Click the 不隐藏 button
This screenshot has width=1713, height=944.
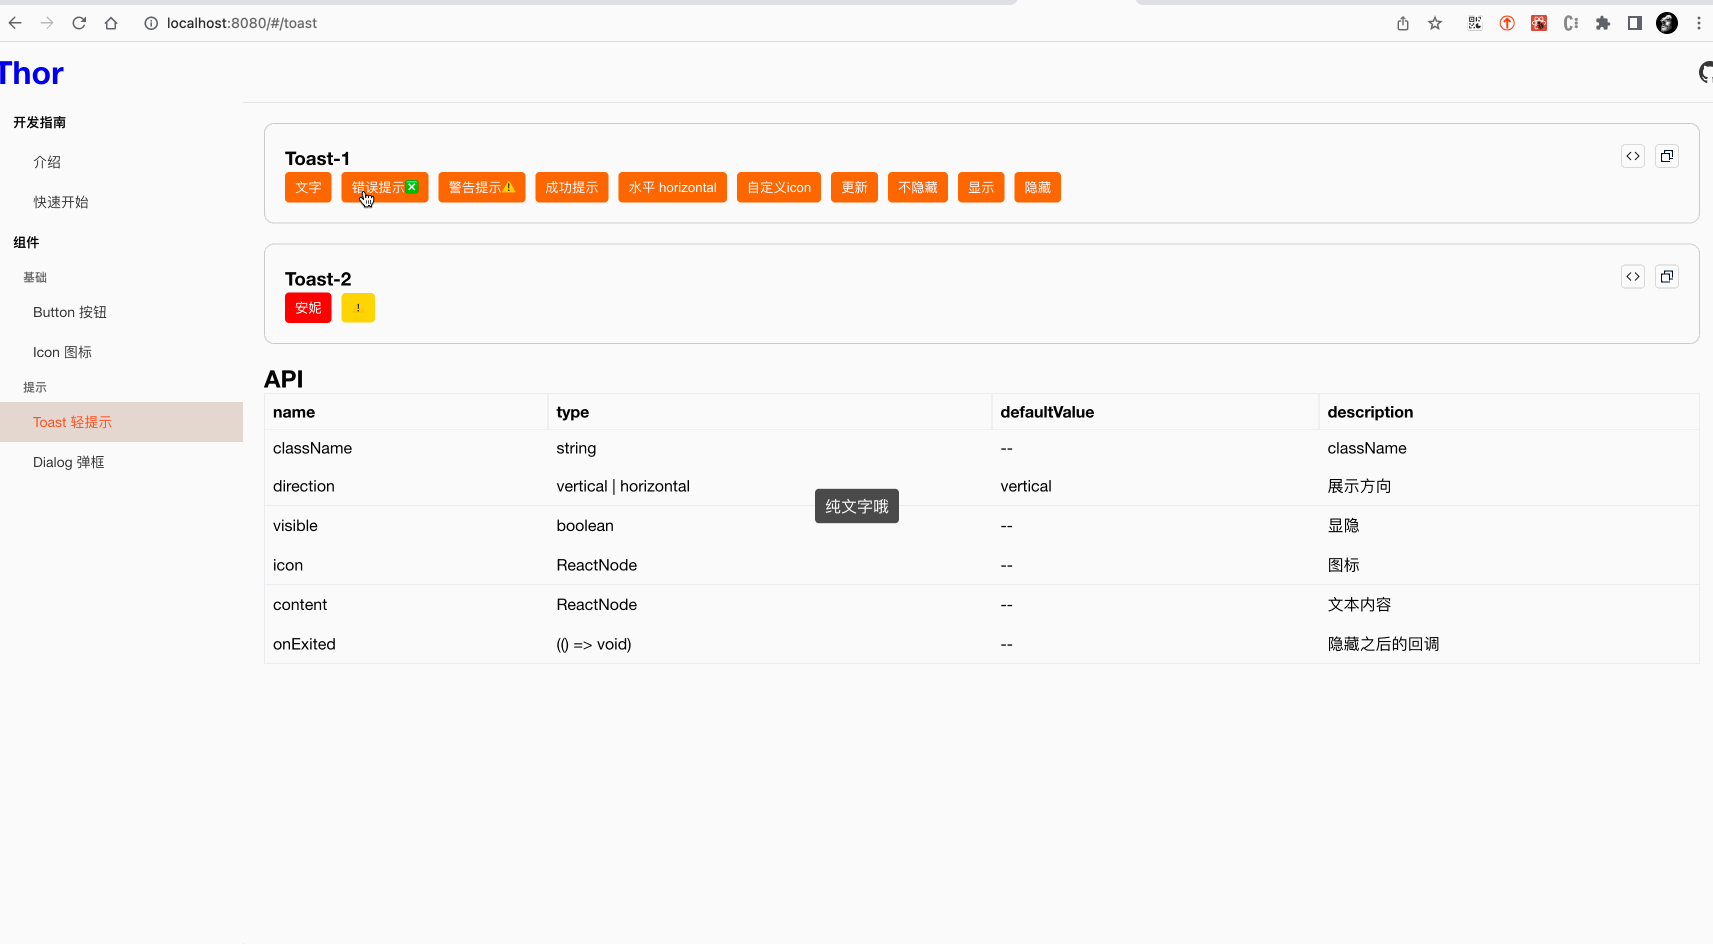pyautogui.click(x=918, y=188)
